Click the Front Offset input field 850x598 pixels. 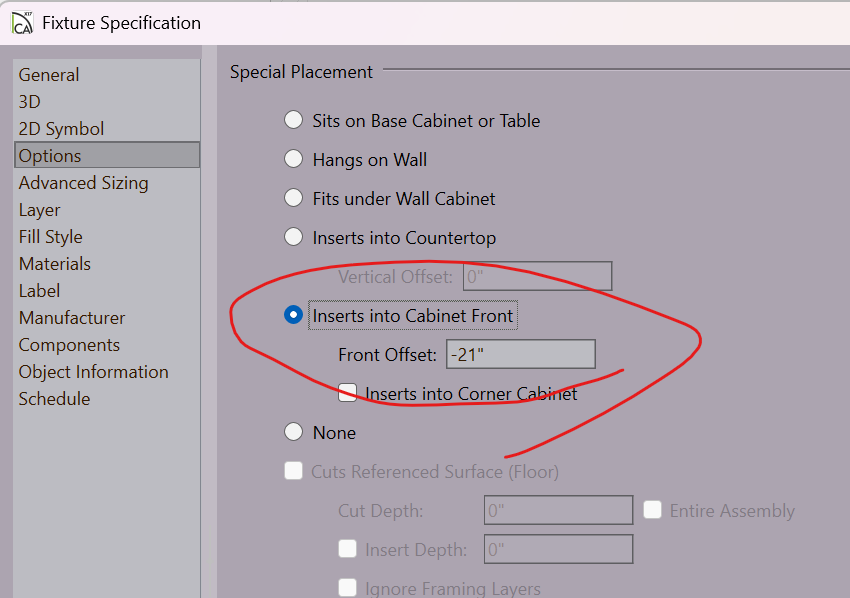519,354
